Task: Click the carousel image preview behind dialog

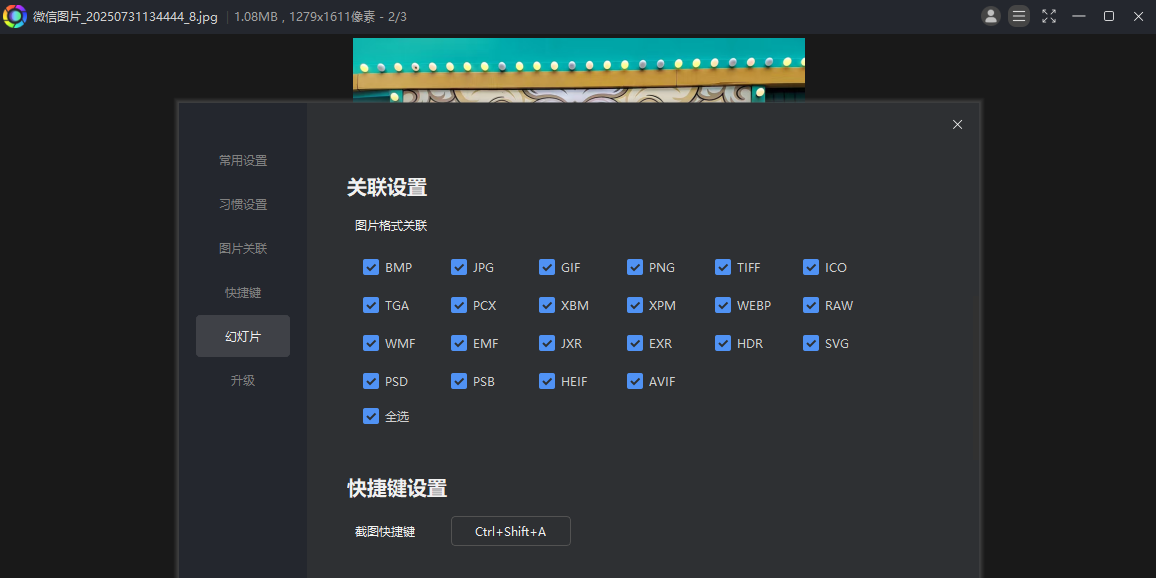Action: [x=579, y=70]
